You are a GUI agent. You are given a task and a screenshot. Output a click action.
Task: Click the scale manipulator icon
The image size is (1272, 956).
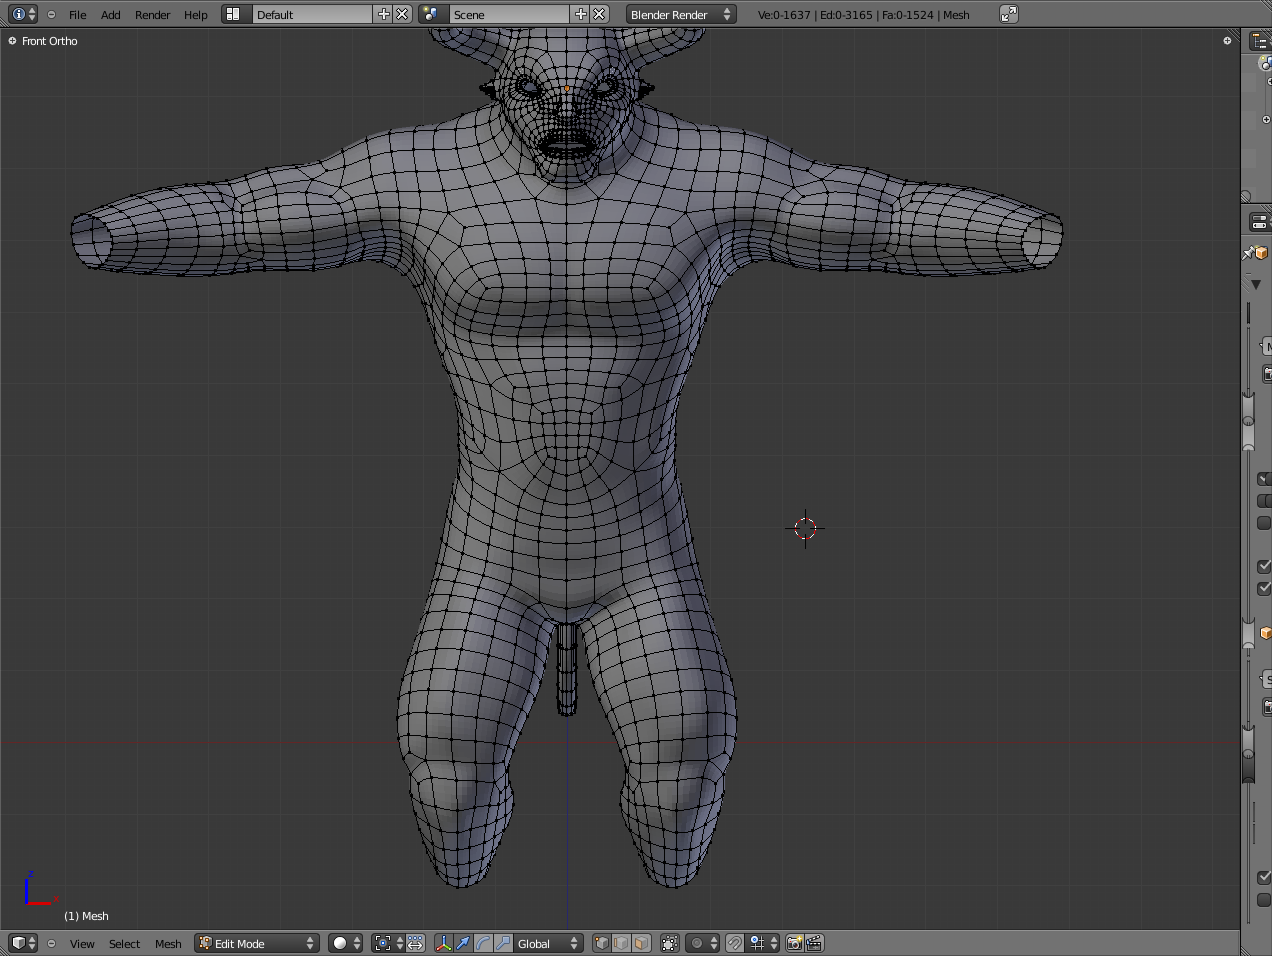(503, 943)
